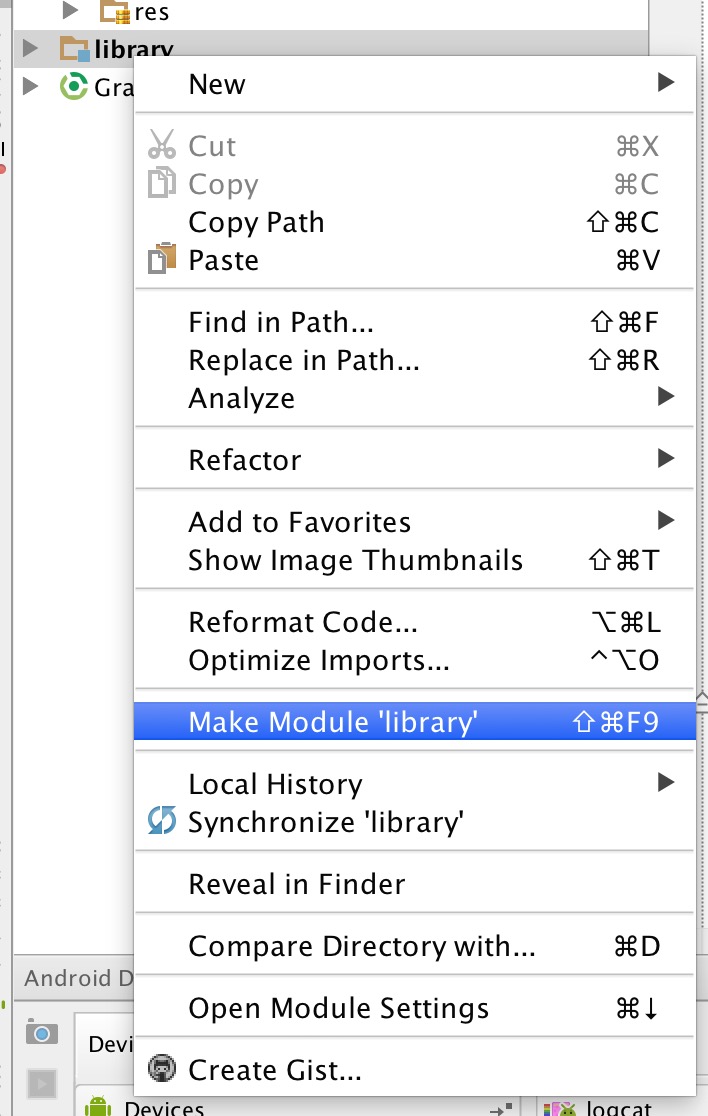The image size is (708, 1116).
Task: Open the Refactor submenu
Action: (x=415, y=460)
